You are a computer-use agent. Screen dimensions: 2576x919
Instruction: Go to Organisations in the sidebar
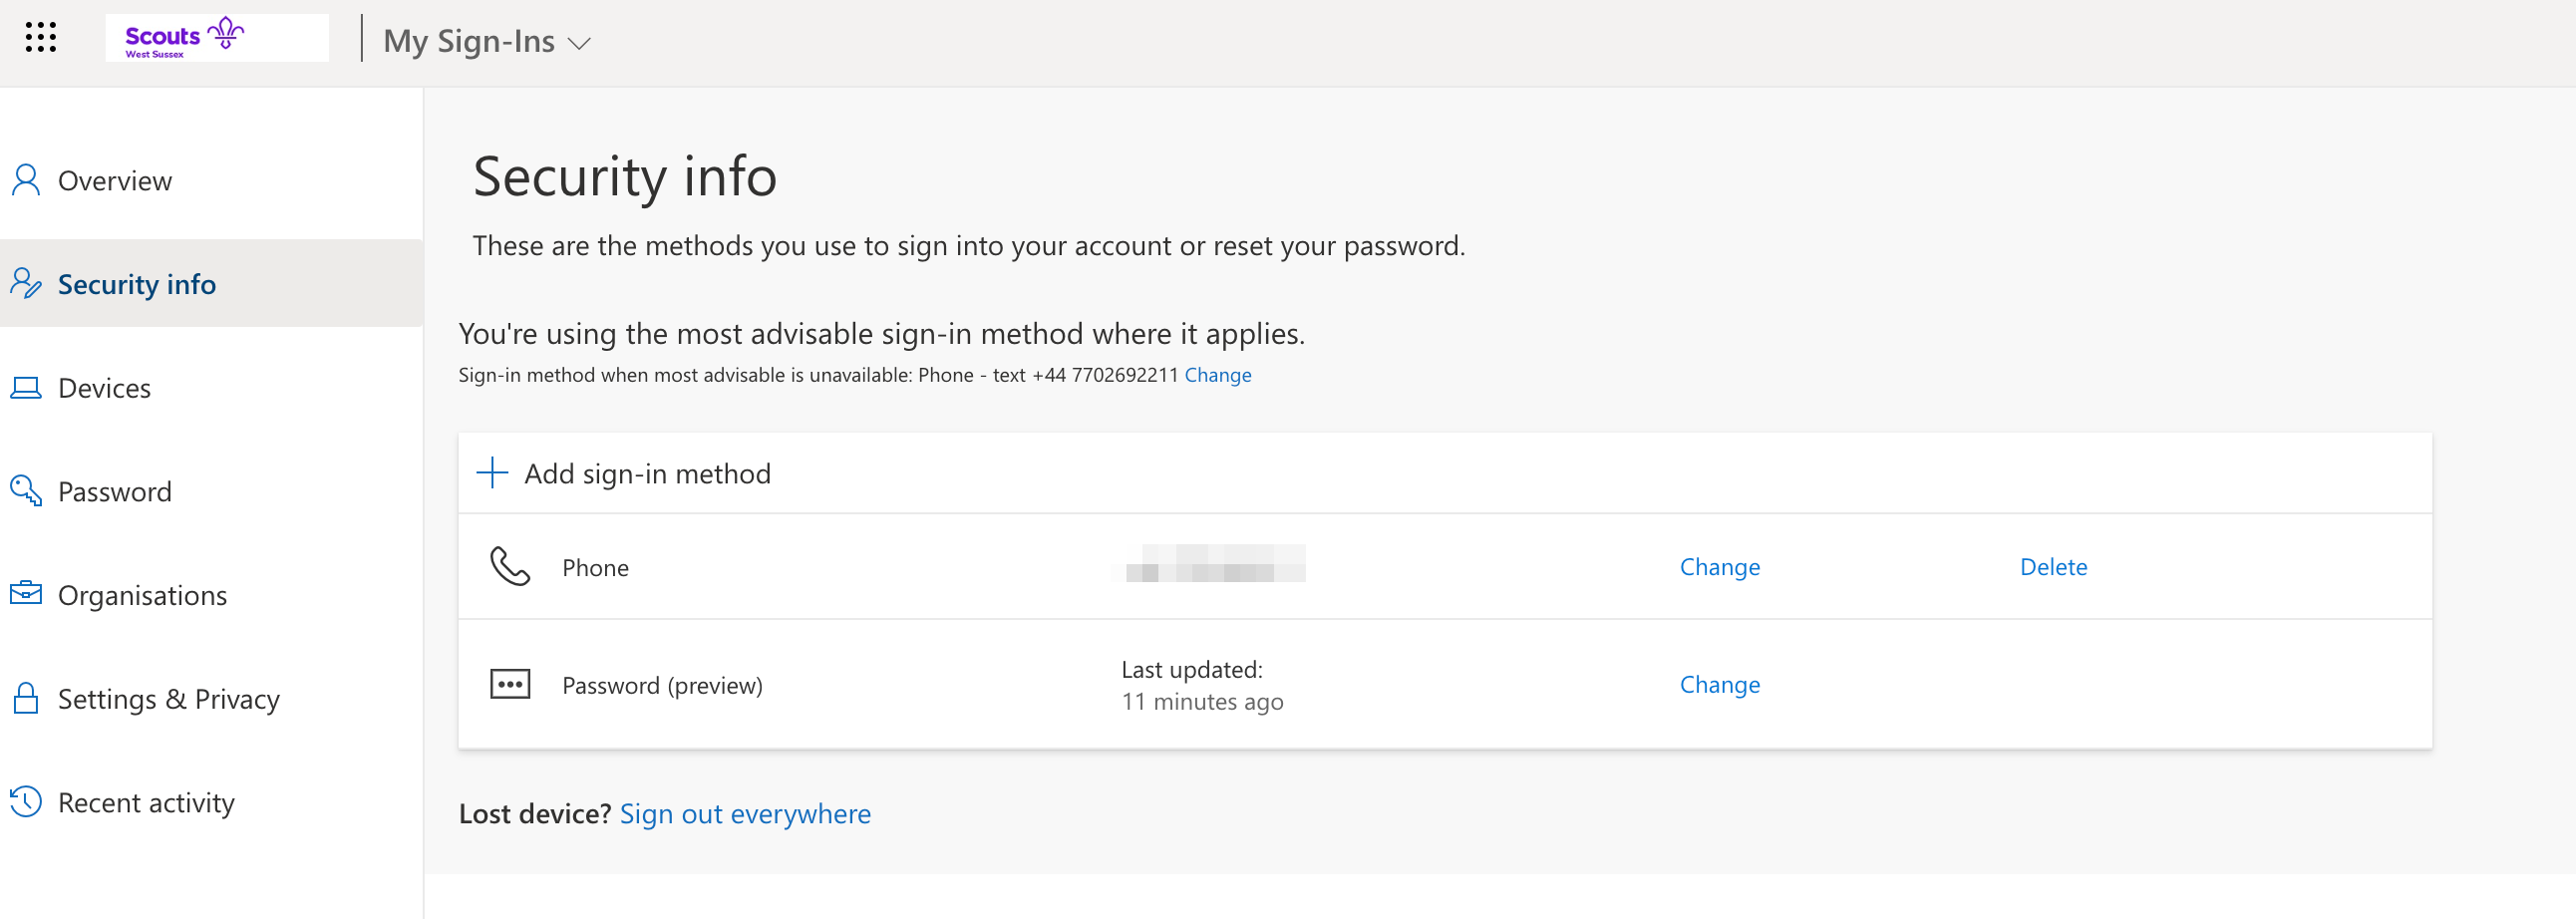pos(142,595)
